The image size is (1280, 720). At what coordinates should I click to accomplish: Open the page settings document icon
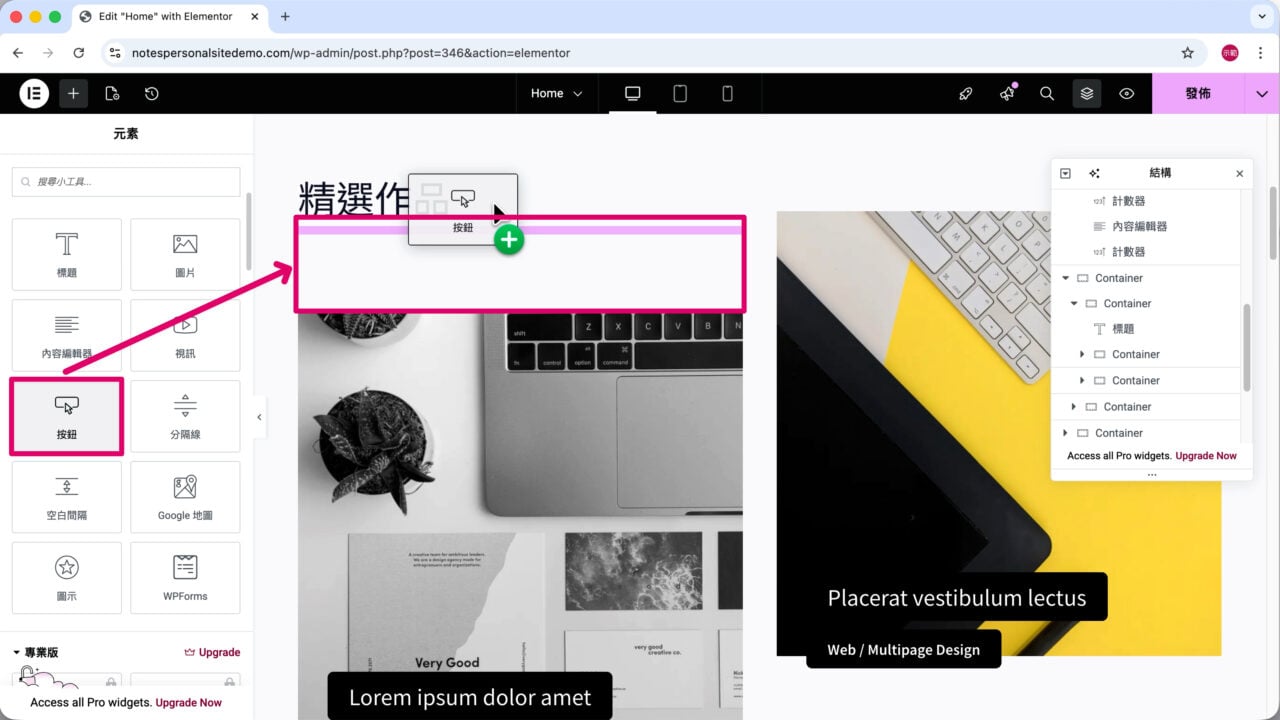pos(112,93)
